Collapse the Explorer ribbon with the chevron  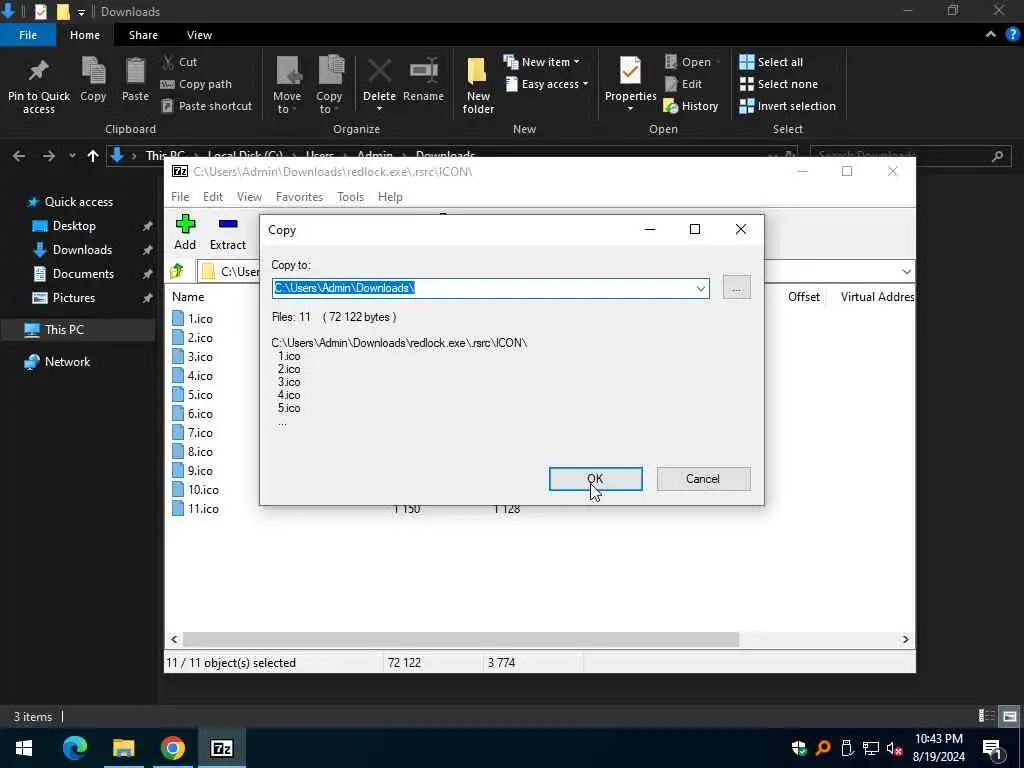(991, 35)
